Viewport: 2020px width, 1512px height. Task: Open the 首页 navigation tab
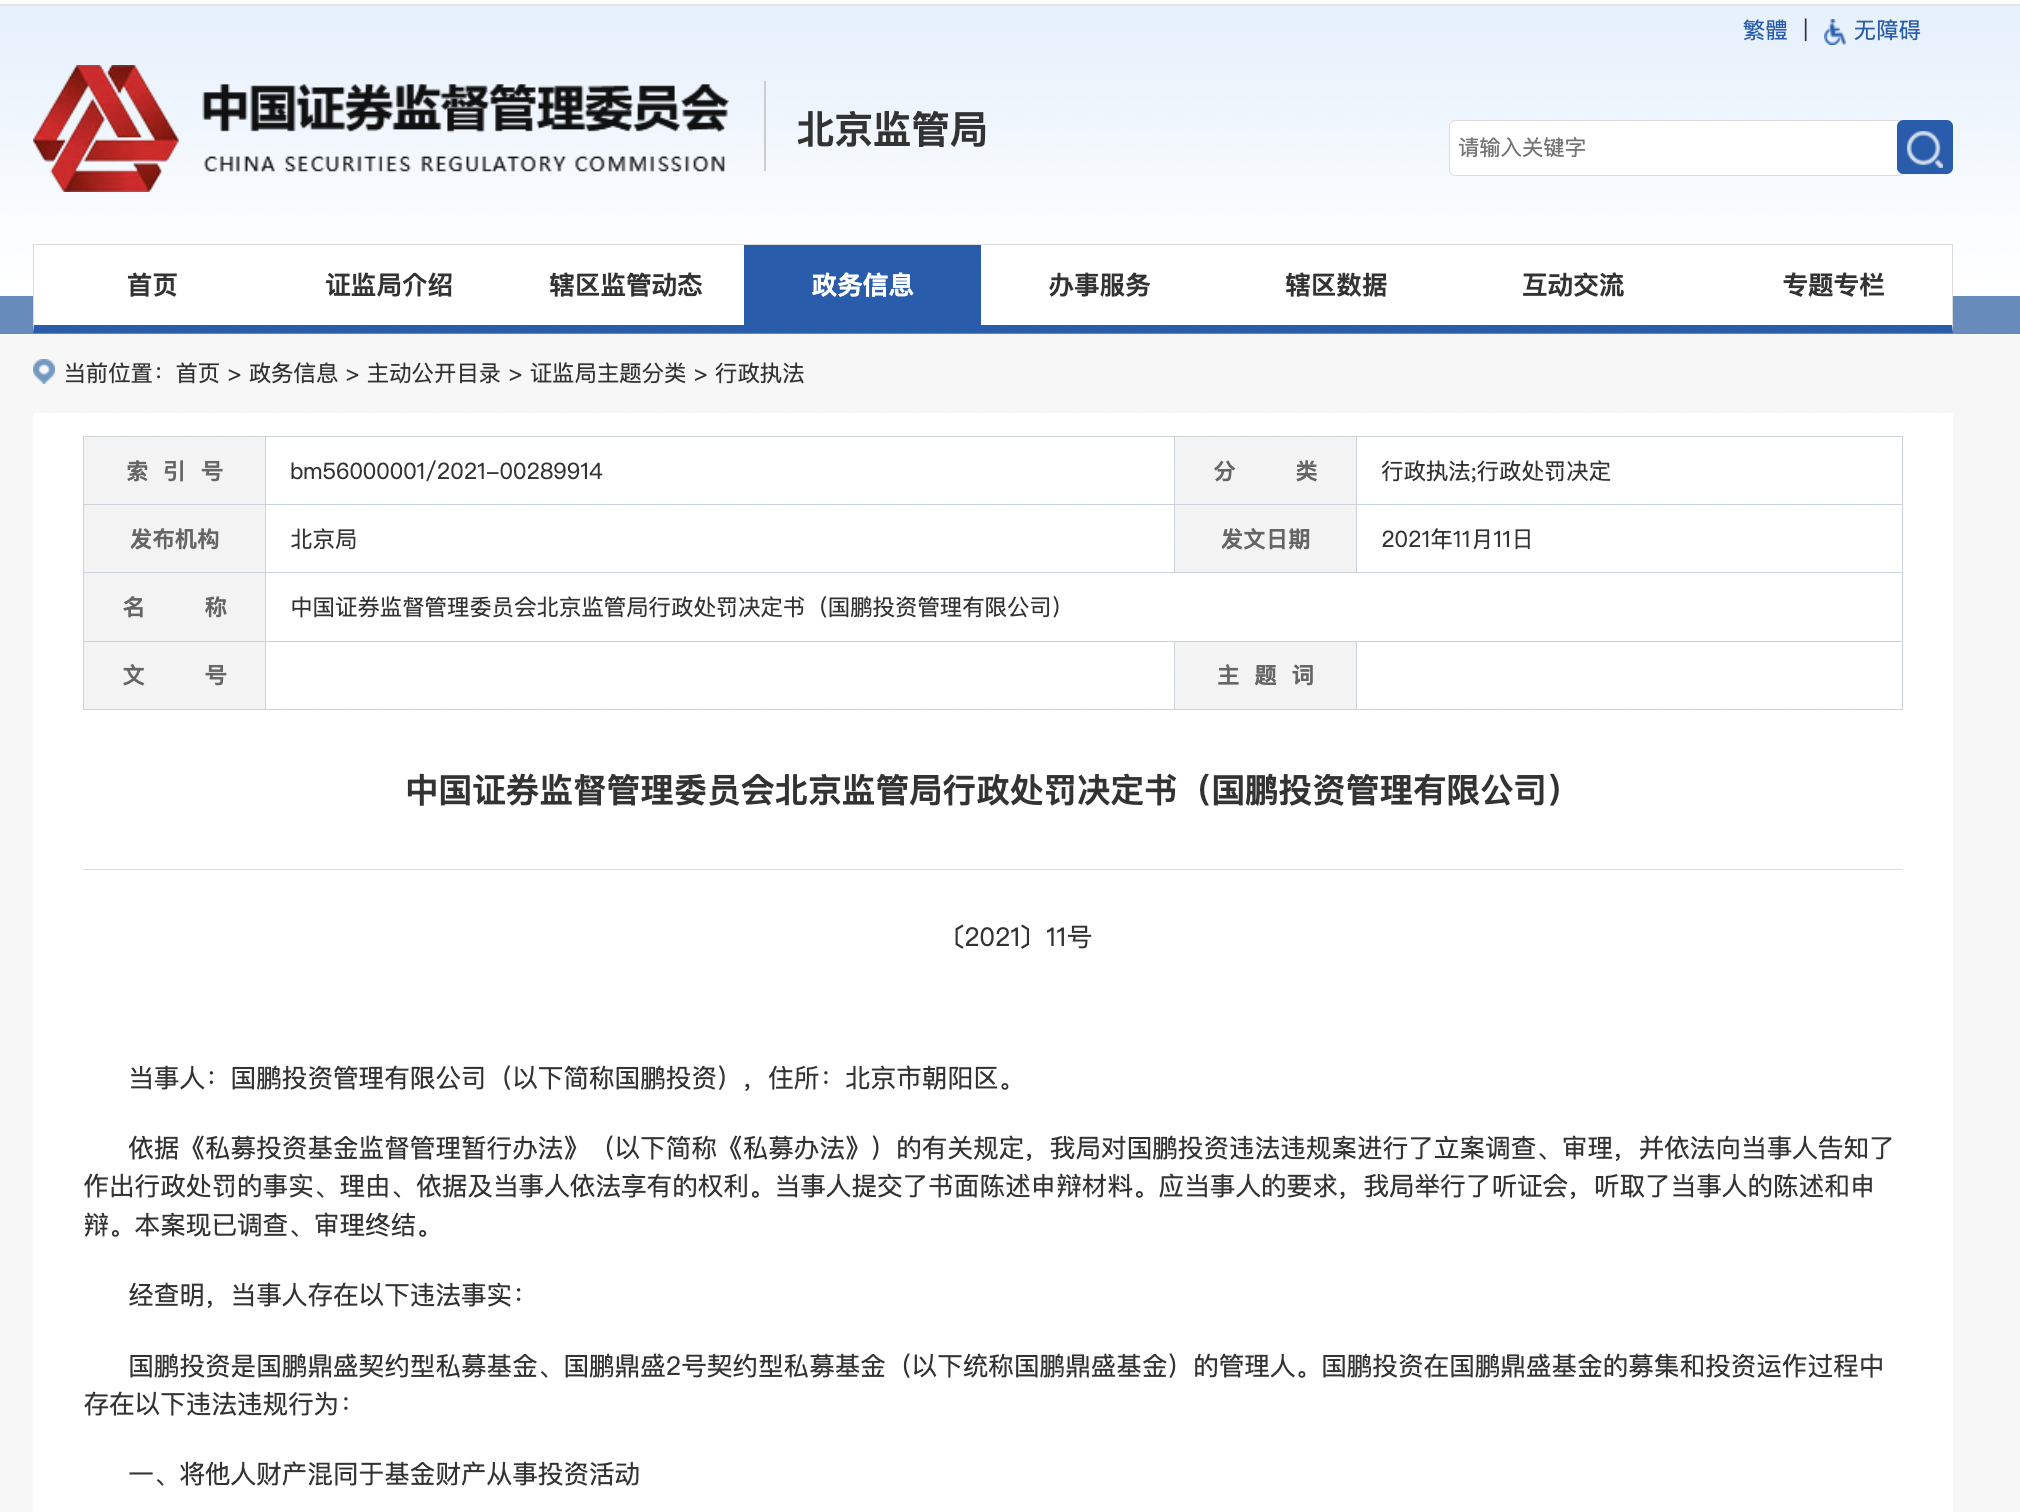pyautogui.click(x=152, y=285)
